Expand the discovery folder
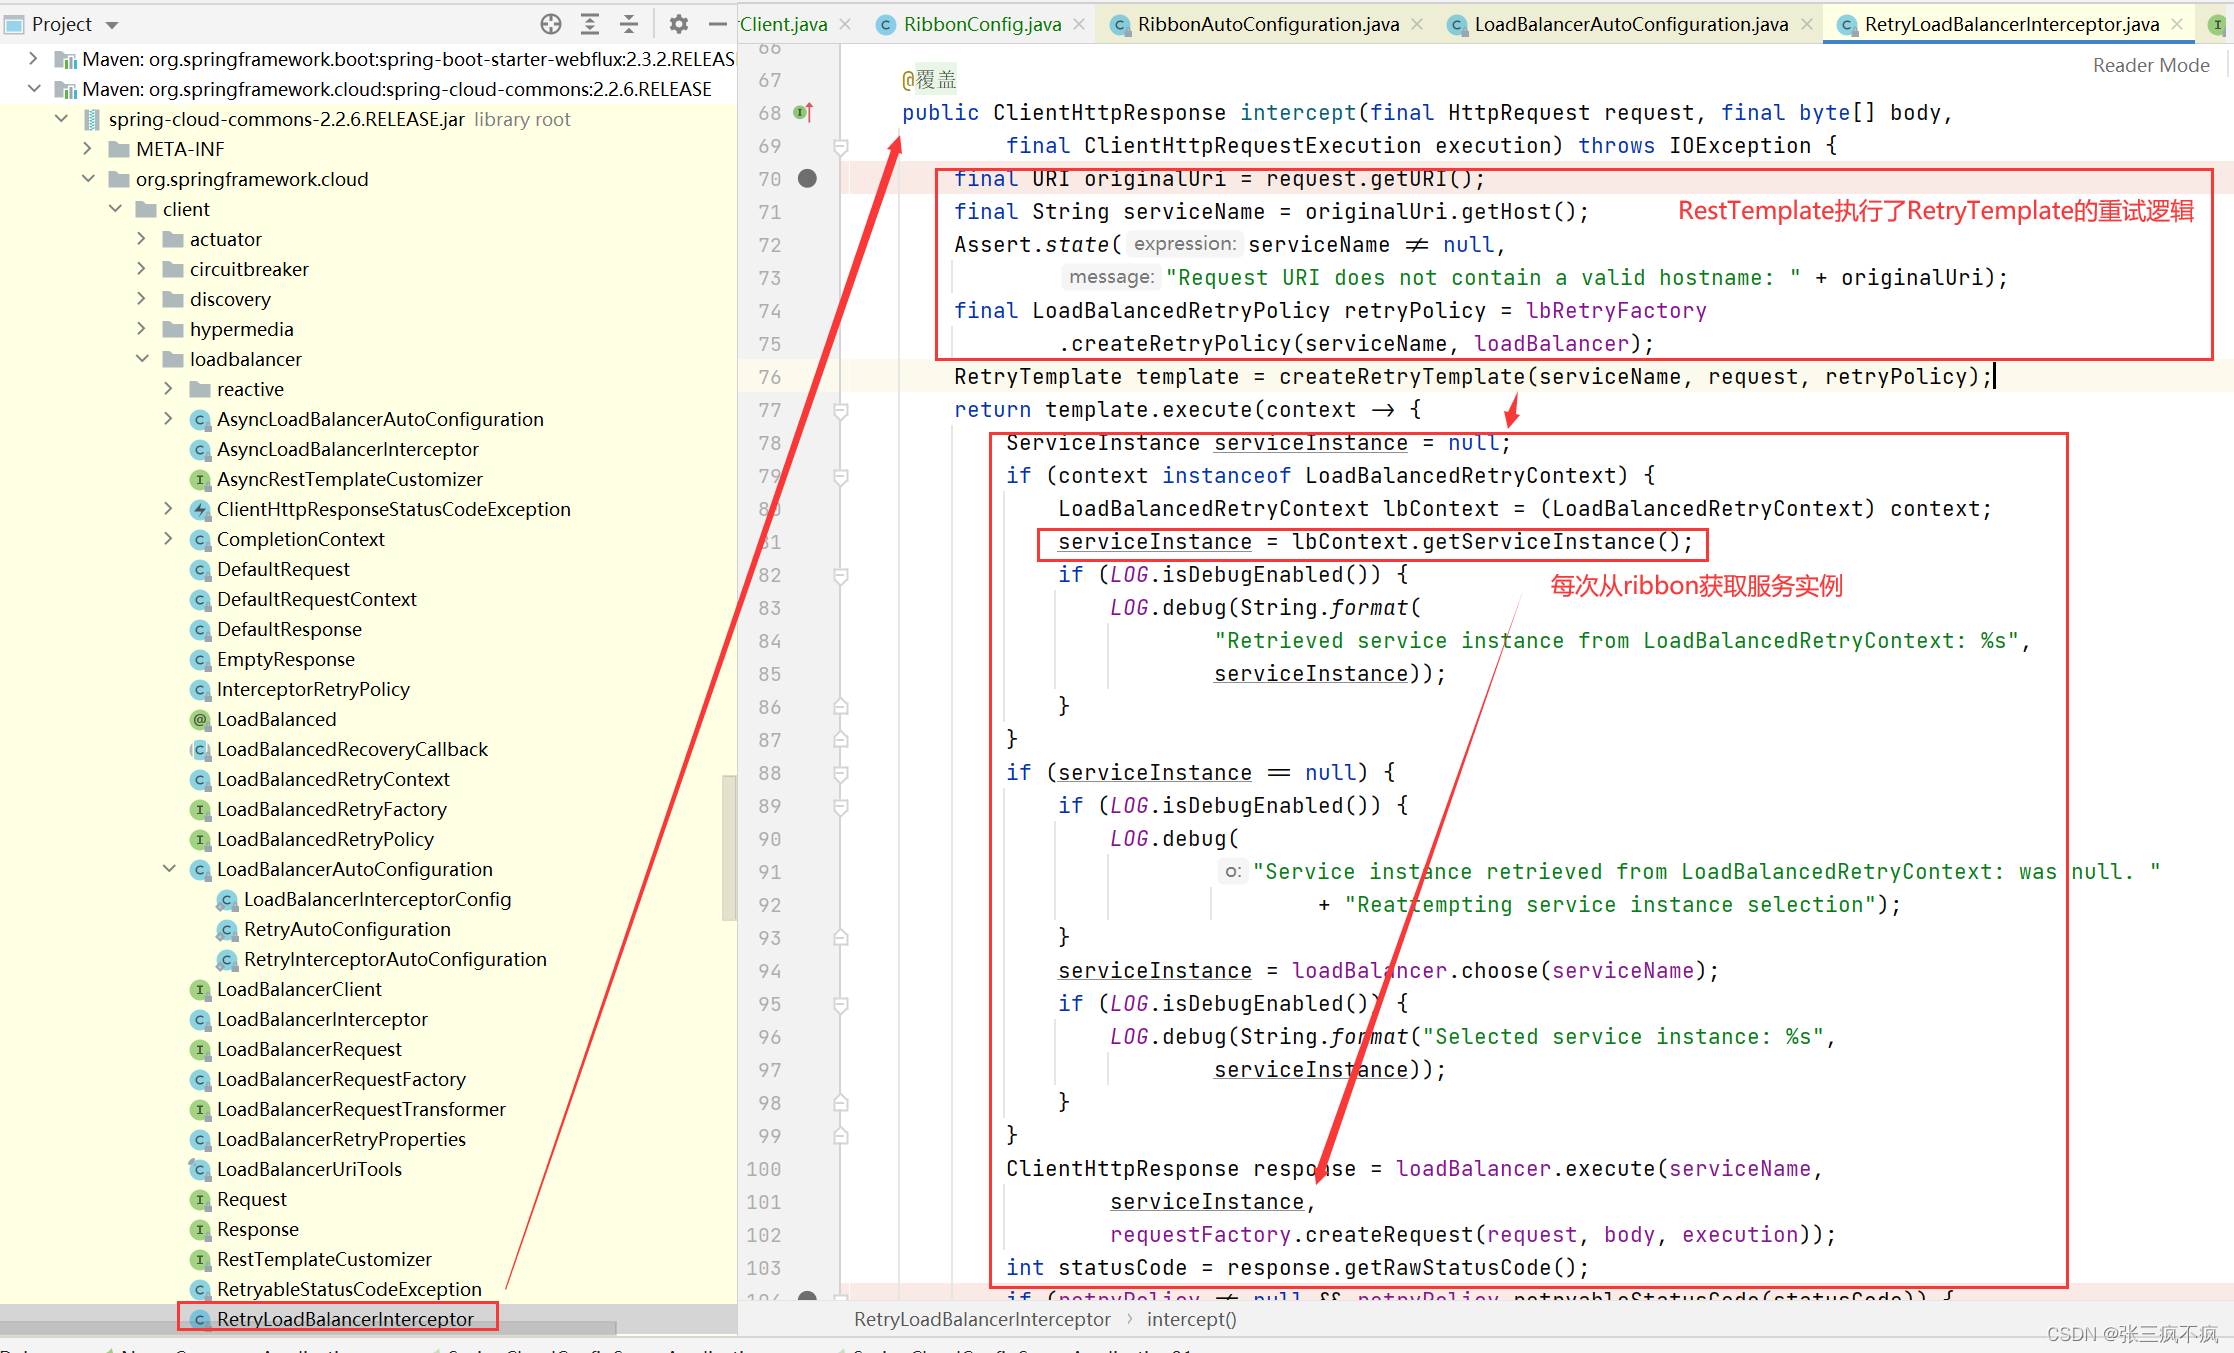This screenshot has width=2234, height=1353. coord(142,299)
